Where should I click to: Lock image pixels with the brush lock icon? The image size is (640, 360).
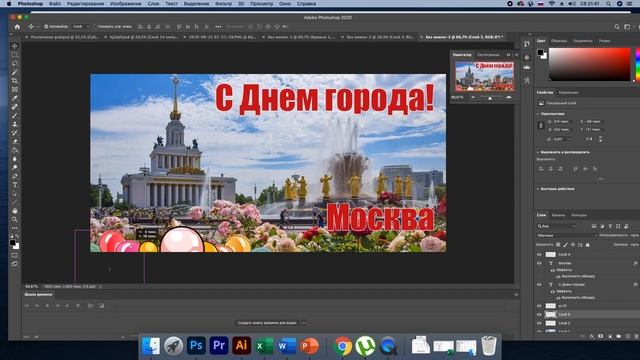[x=565, y=244]
